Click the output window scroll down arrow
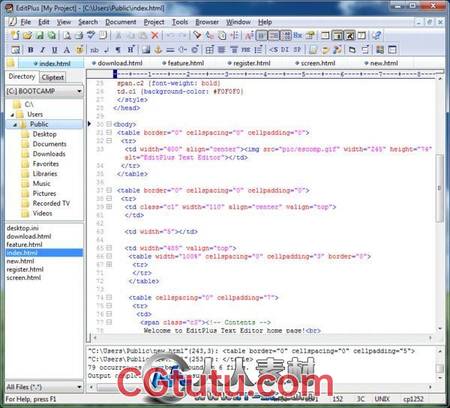 click(x=440, y=378)
